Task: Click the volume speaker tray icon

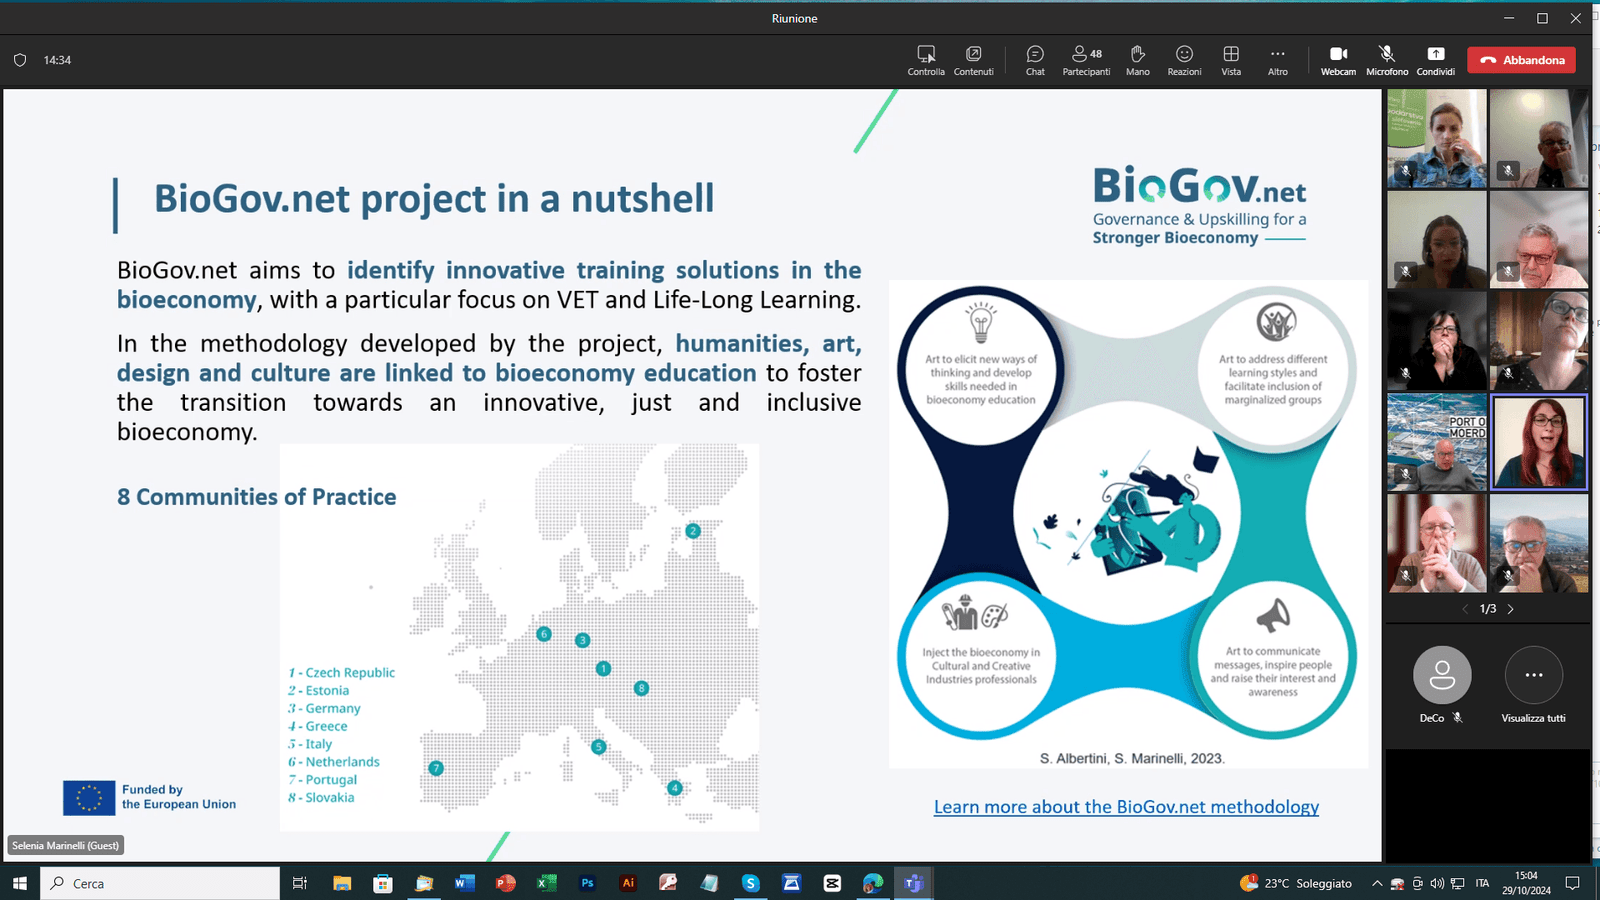Action: click(1437, 883)
